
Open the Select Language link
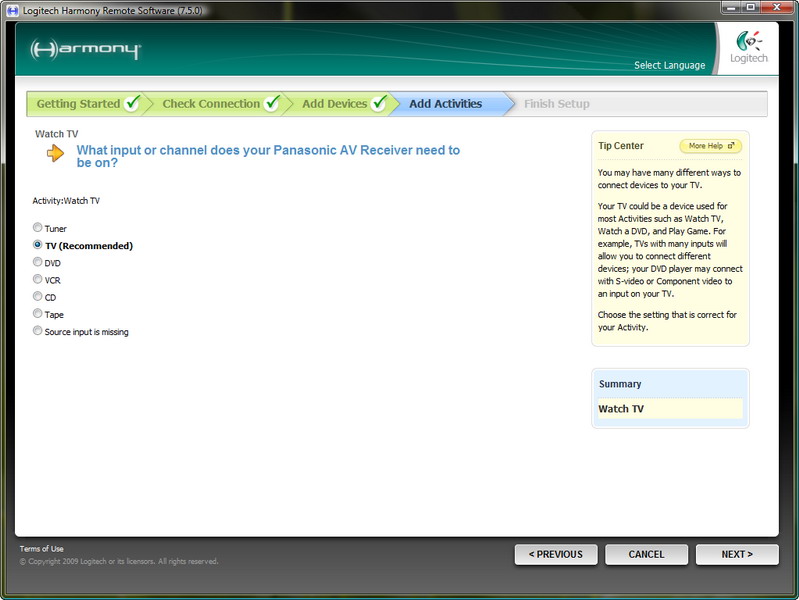click(669, 66)
